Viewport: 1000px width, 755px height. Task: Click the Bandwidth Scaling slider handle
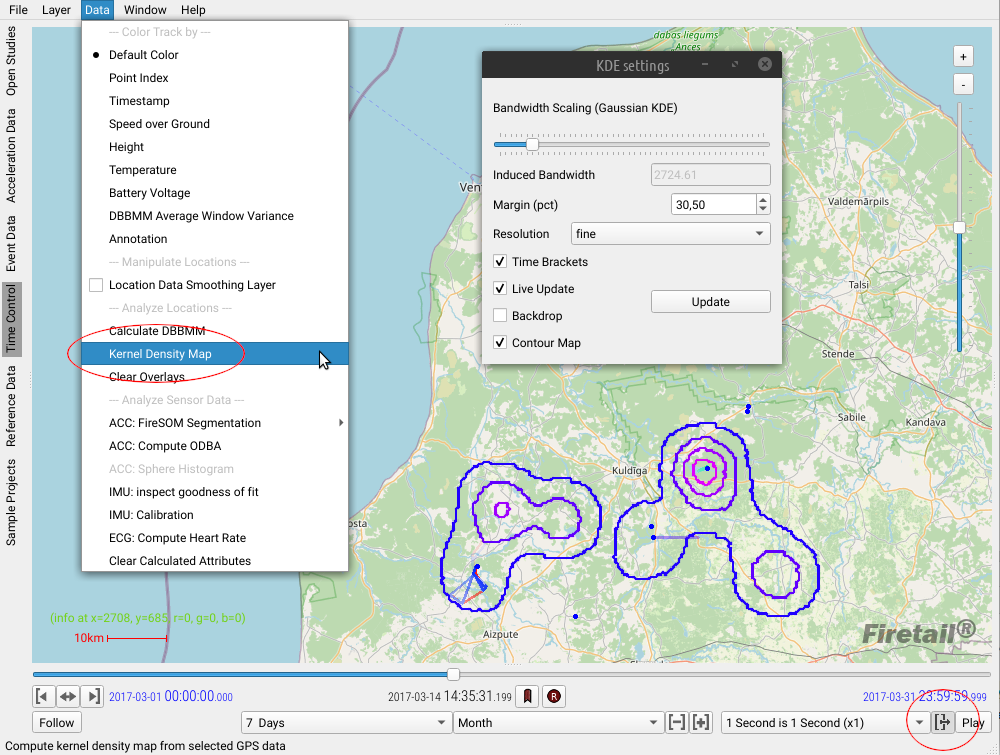(x=532, y=145)
